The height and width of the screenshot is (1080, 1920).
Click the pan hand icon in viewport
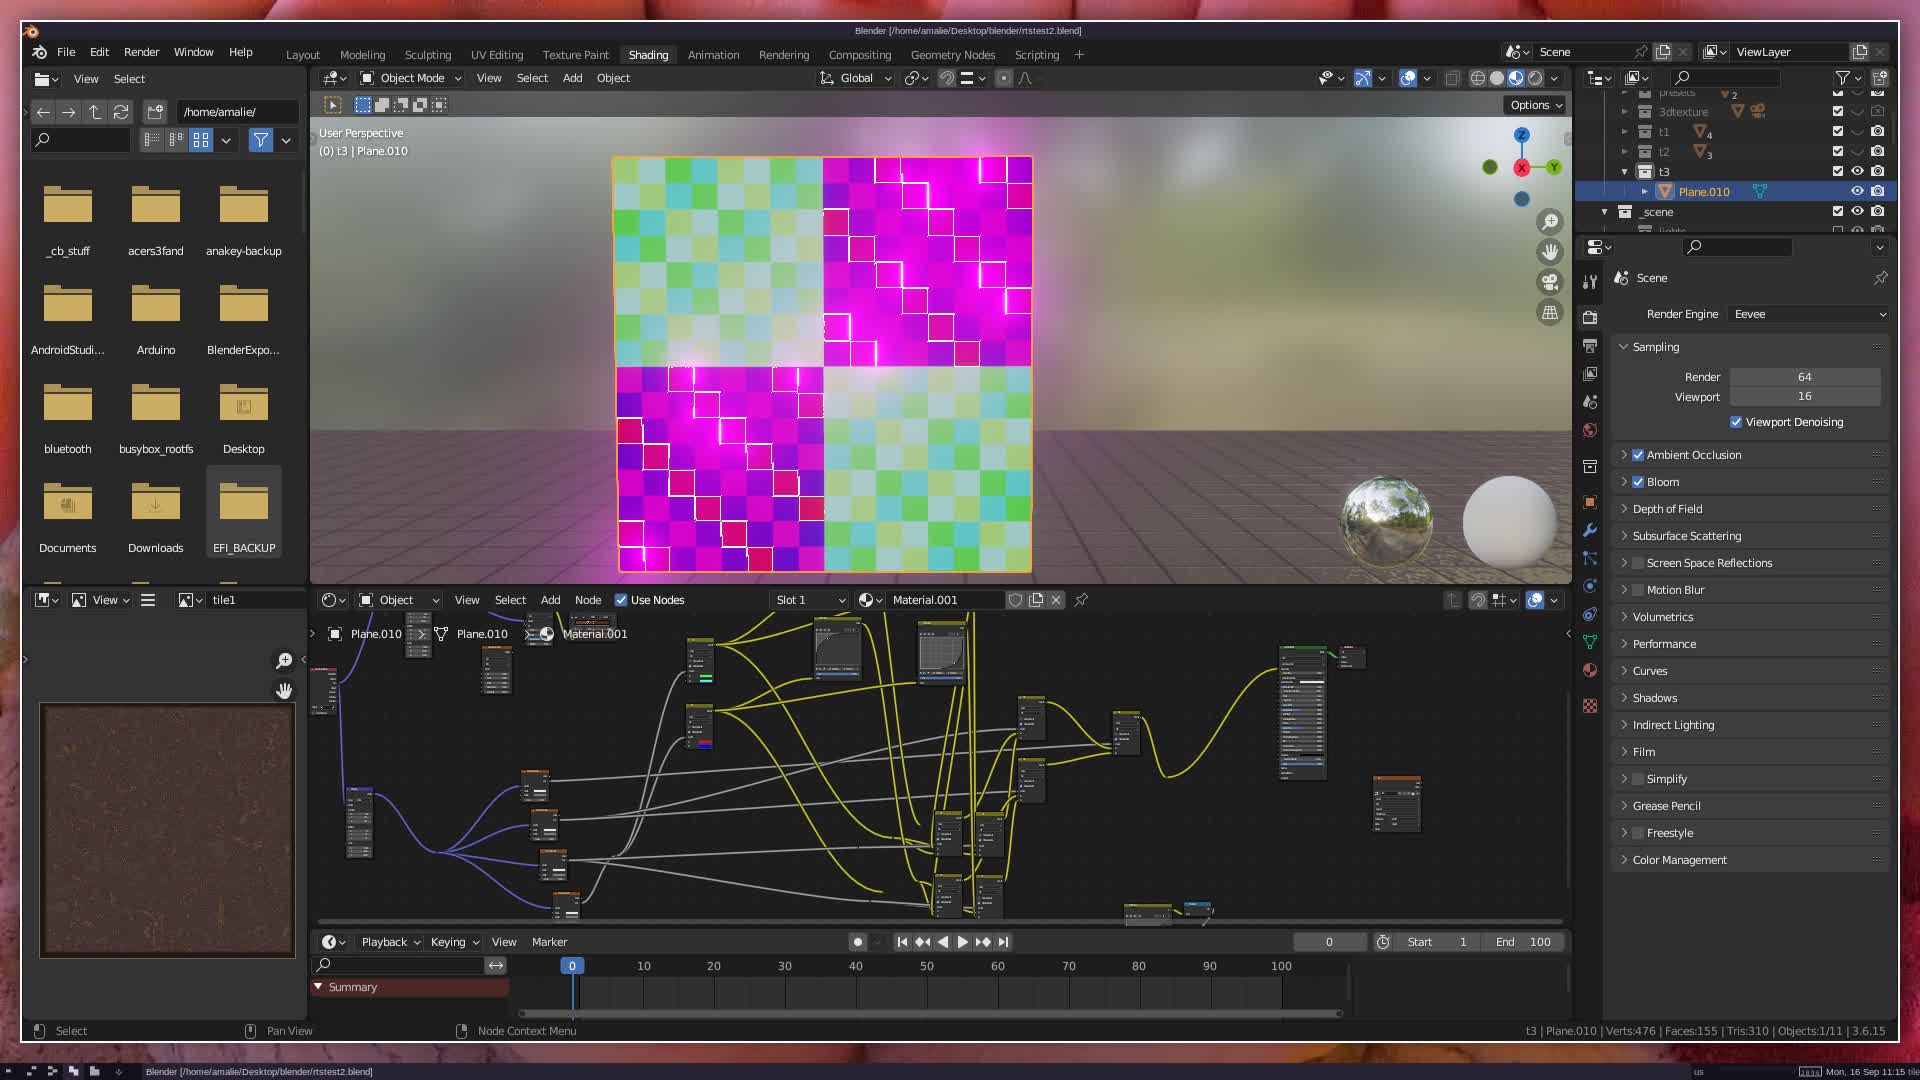[x=1550, y=252]
